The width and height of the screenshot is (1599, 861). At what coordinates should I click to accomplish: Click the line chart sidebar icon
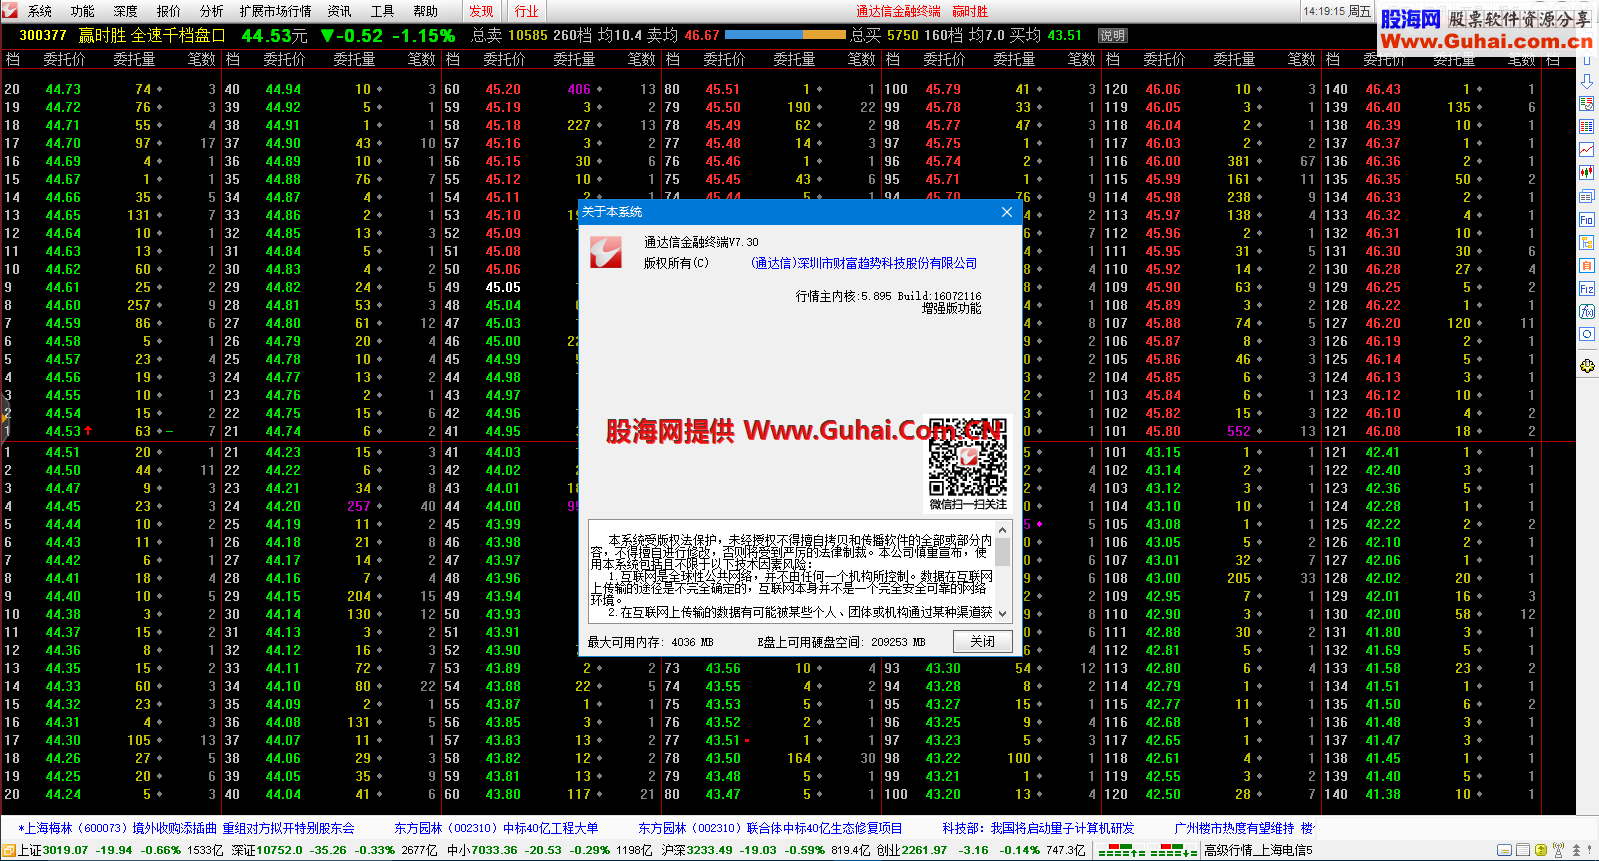click(1587, 149)
